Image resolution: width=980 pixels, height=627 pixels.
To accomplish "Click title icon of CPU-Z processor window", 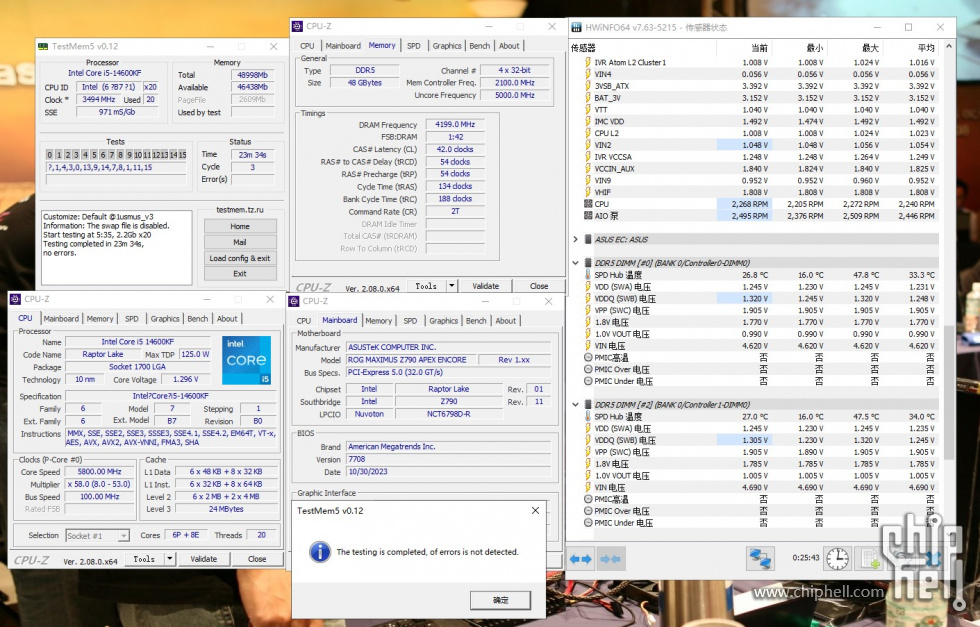I will (x=16, y=299).
